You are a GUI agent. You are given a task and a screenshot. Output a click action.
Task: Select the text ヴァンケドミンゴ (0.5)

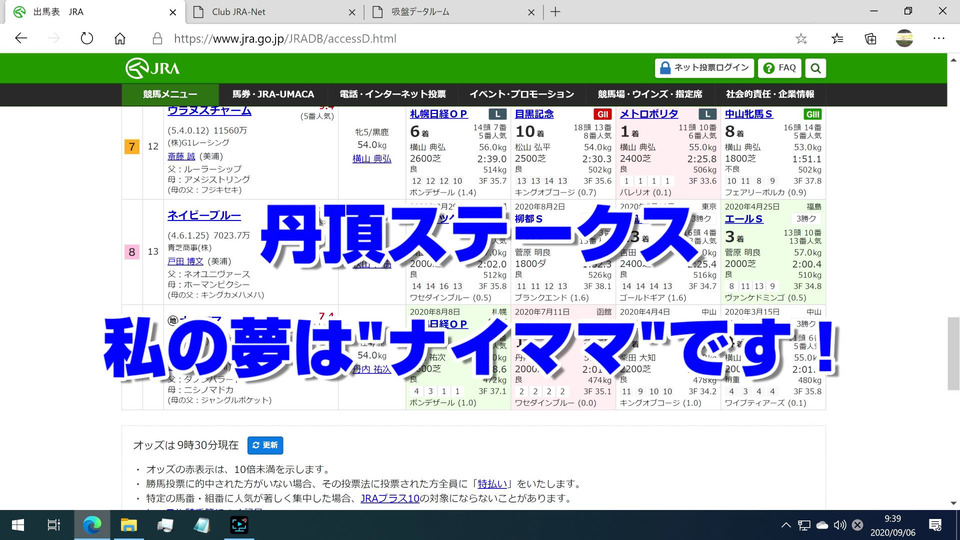[765, 298]
